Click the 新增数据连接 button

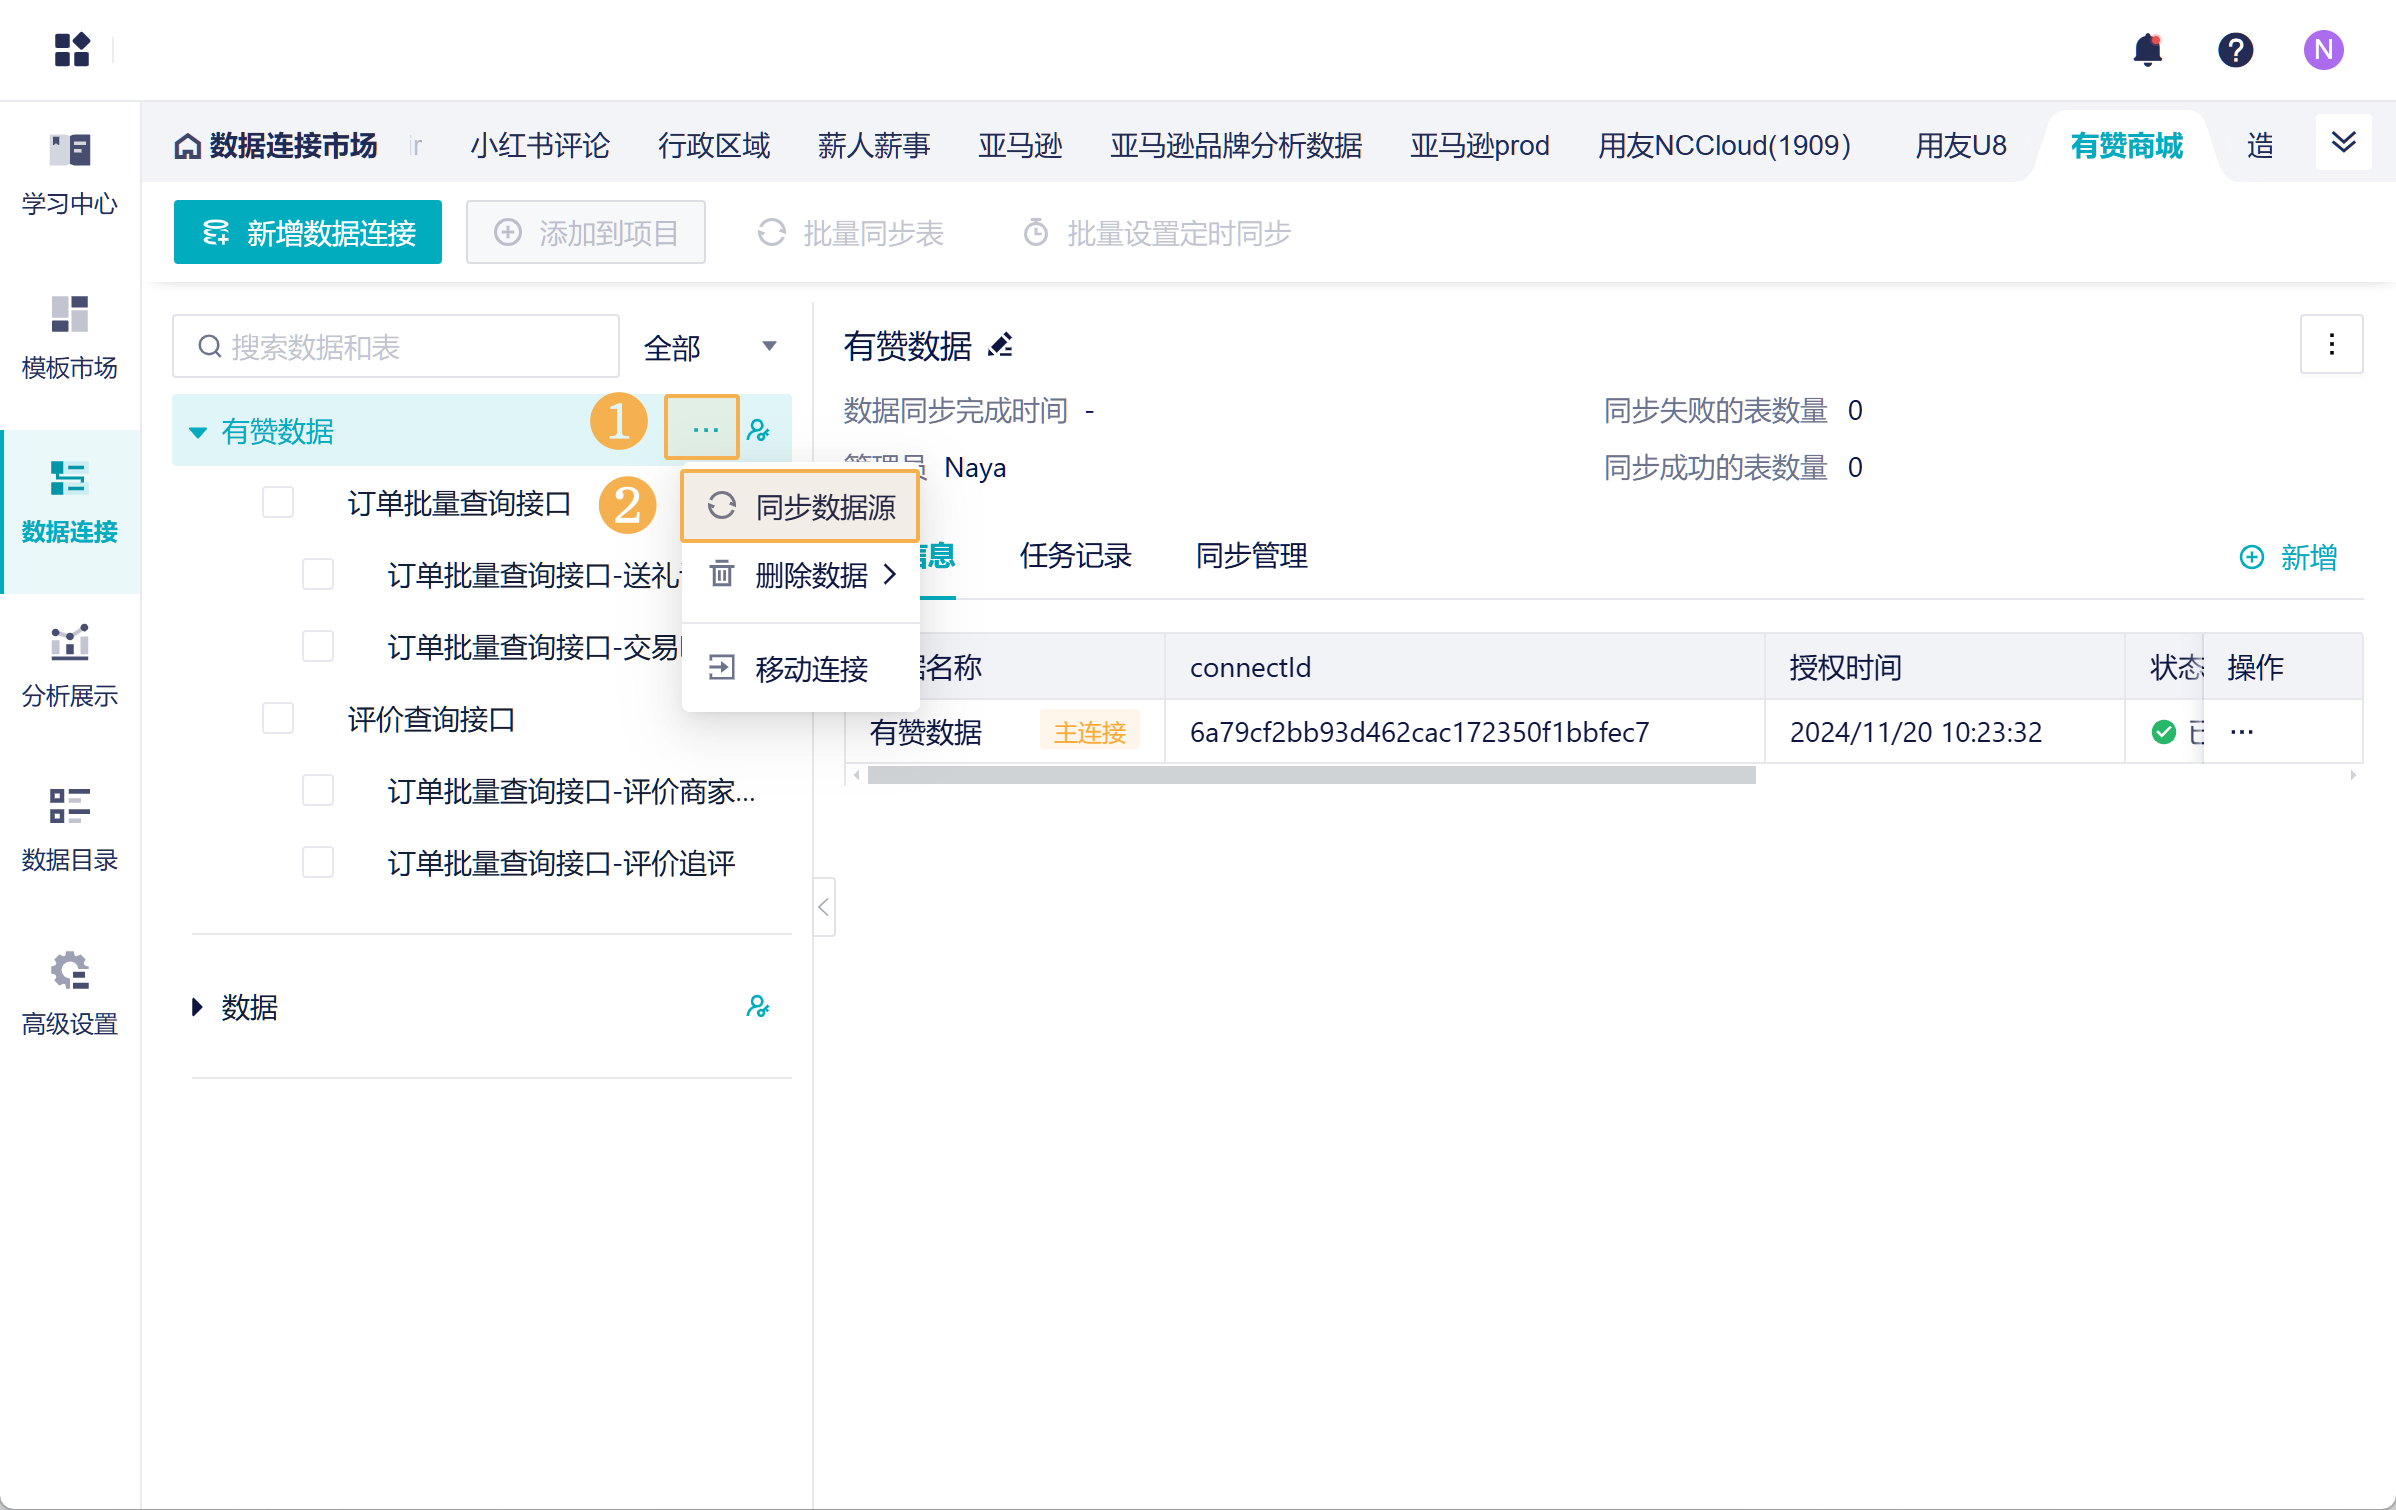tap(308, 233)
